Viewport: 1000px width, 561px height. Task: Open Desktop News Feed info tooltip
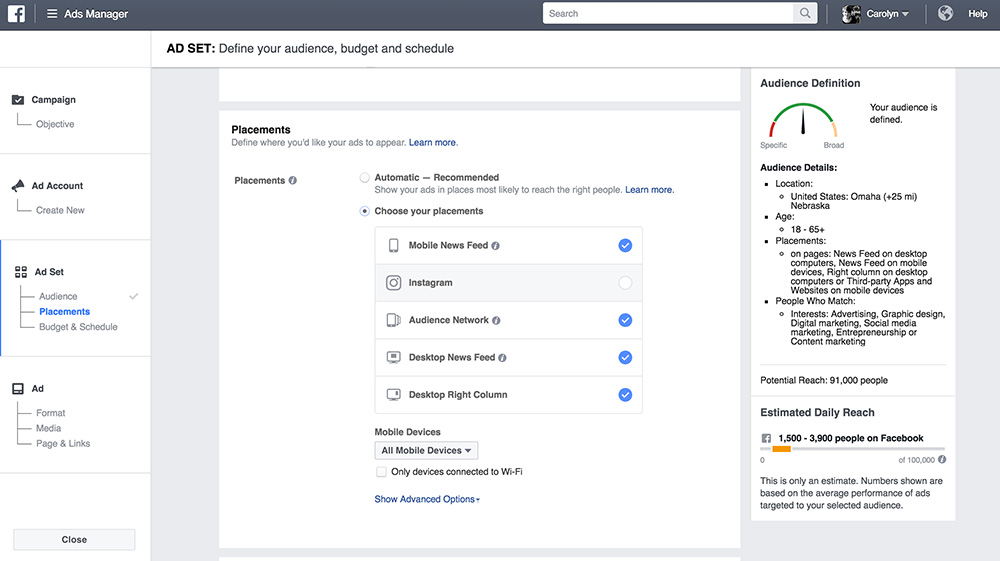(x=503, y=358)
